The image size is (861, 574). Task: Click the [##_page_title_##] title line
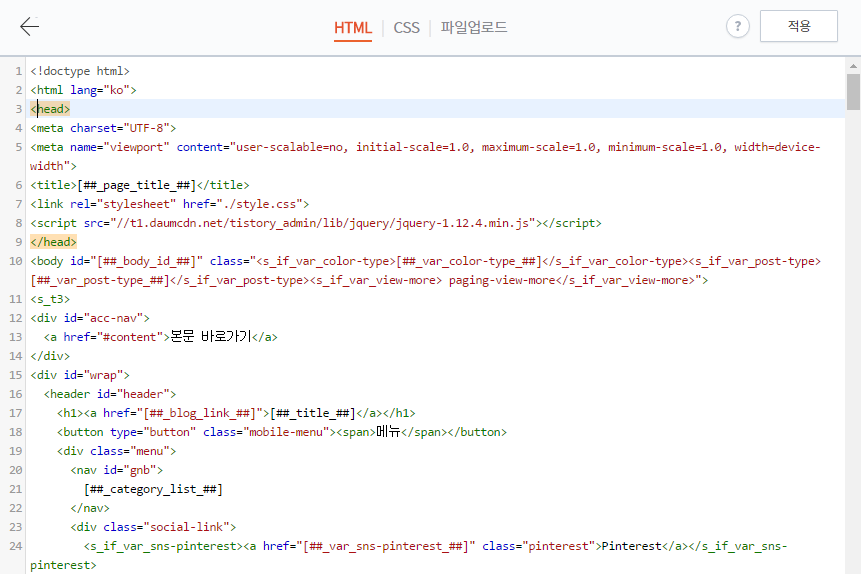139,185
